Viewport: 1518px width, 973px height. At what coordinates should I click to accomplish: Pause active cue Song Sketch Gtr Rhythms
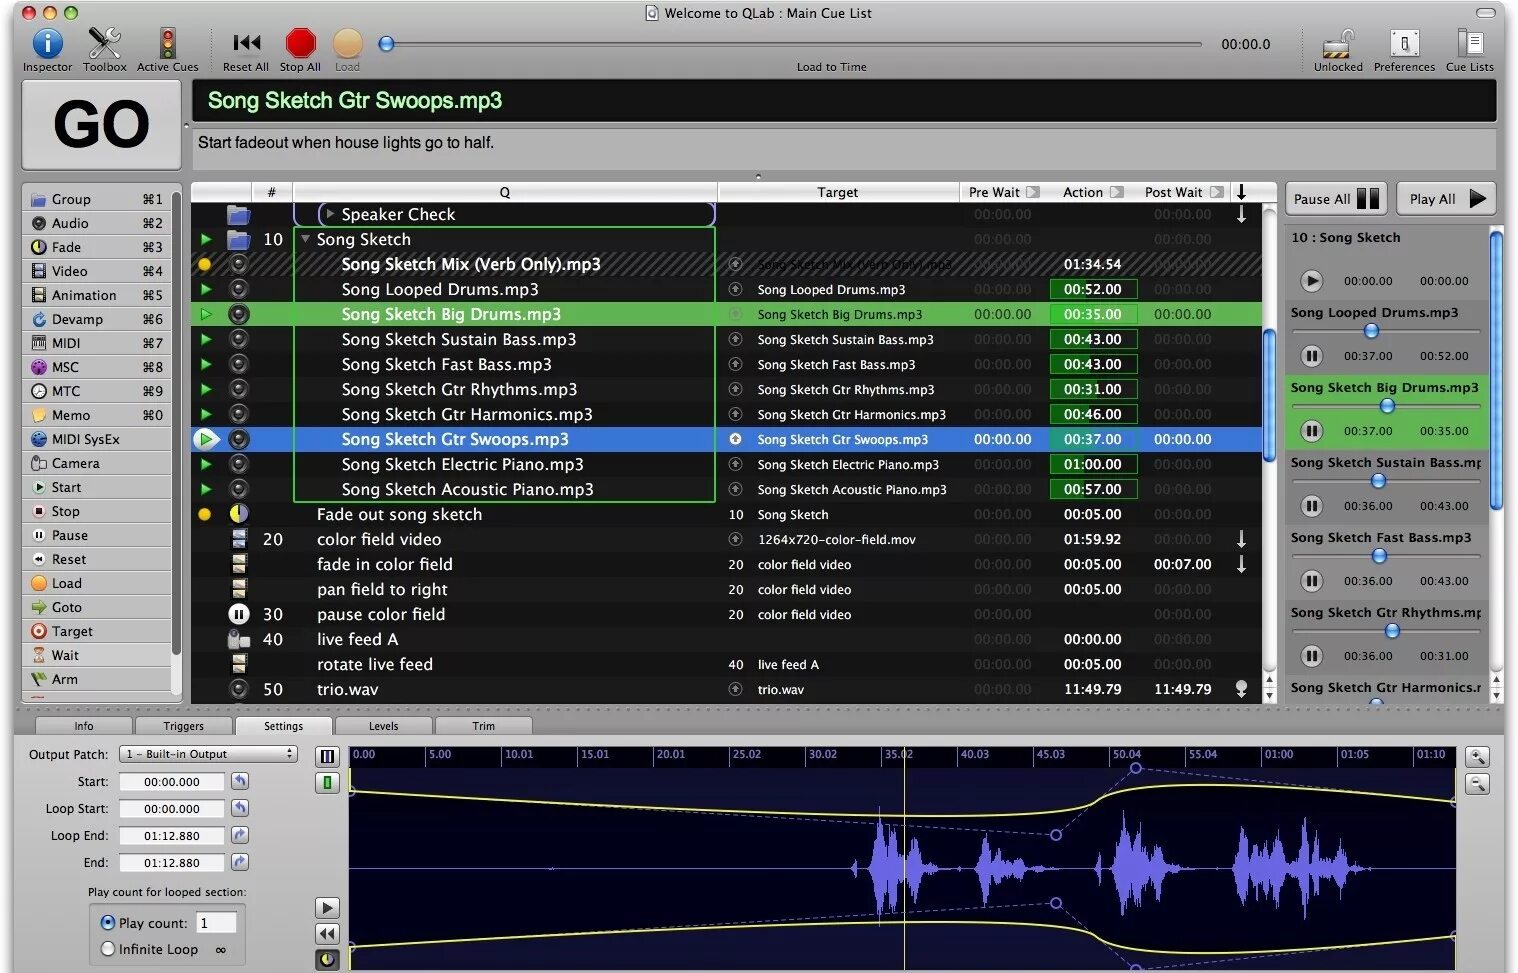coord(1312,656)
